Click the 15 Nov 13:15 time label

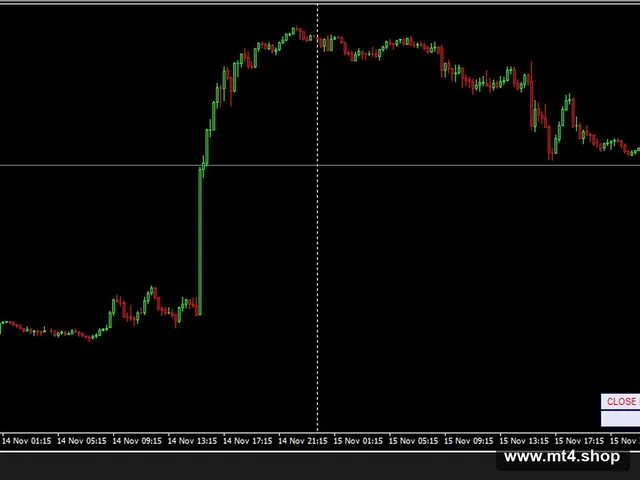click(524, 441)
